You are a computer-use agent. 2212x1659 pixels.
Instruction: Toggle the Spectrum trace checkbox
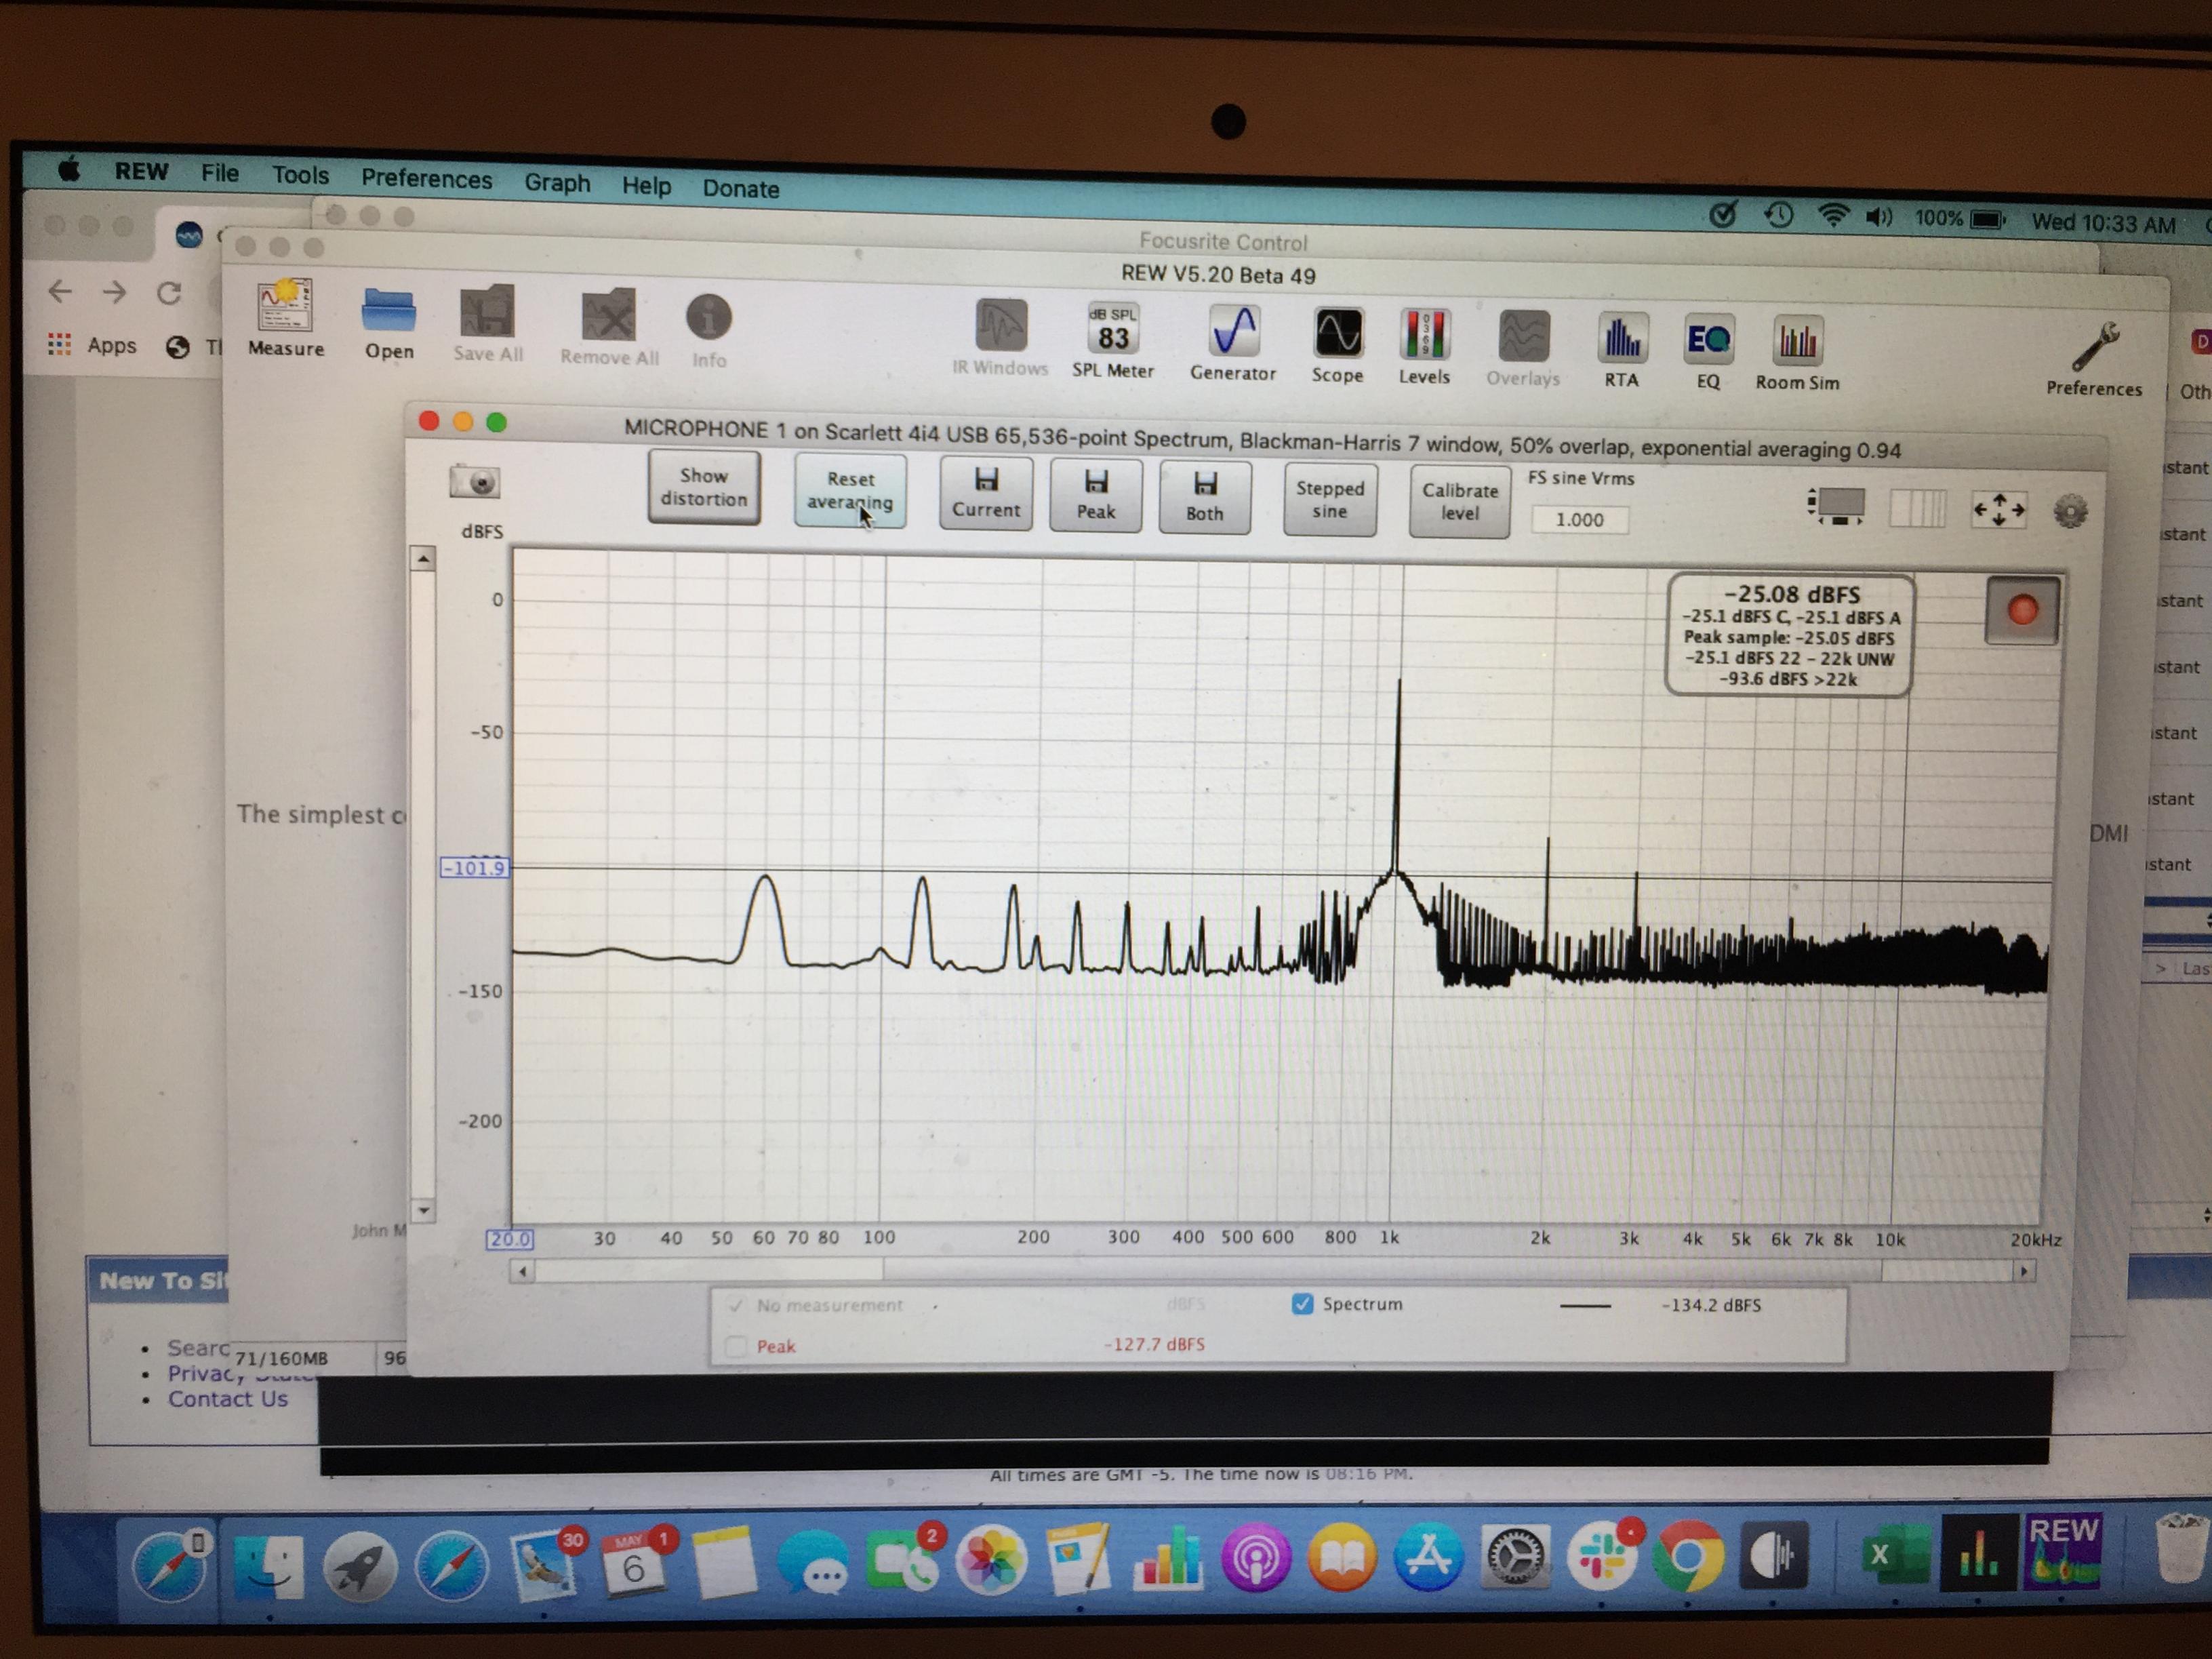(x=1302, y=1304)
